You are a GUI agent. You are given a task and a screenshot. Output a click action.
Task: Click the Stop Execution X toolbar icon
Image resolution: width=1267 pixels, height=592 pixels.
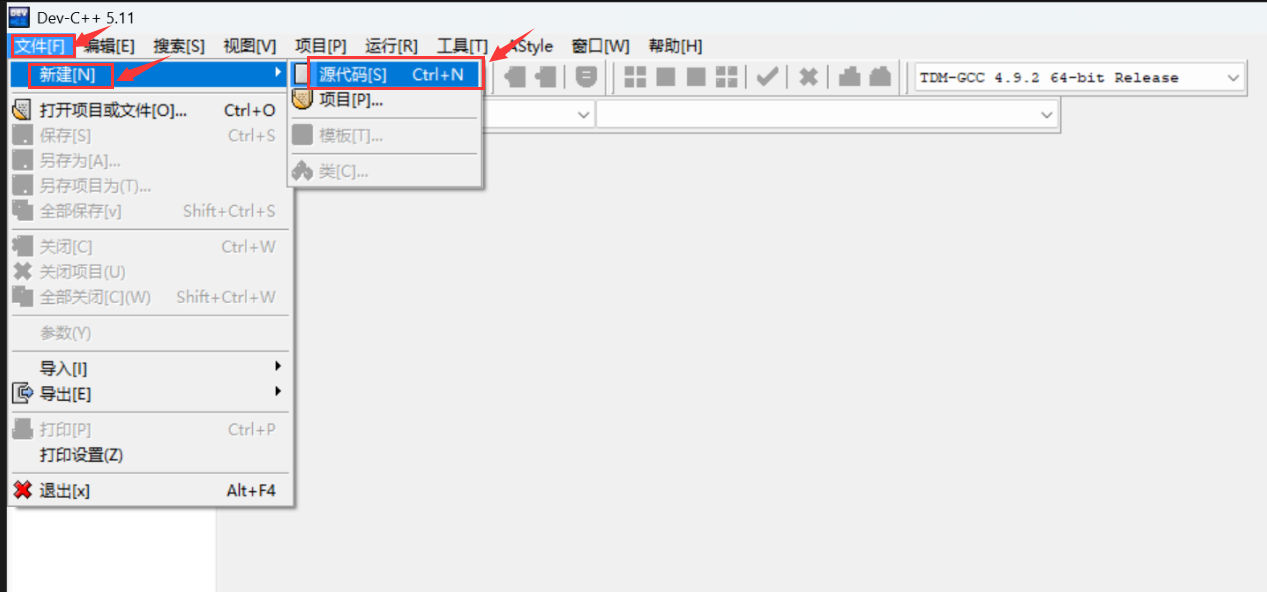pyautogui.click(x=809, y=77)
